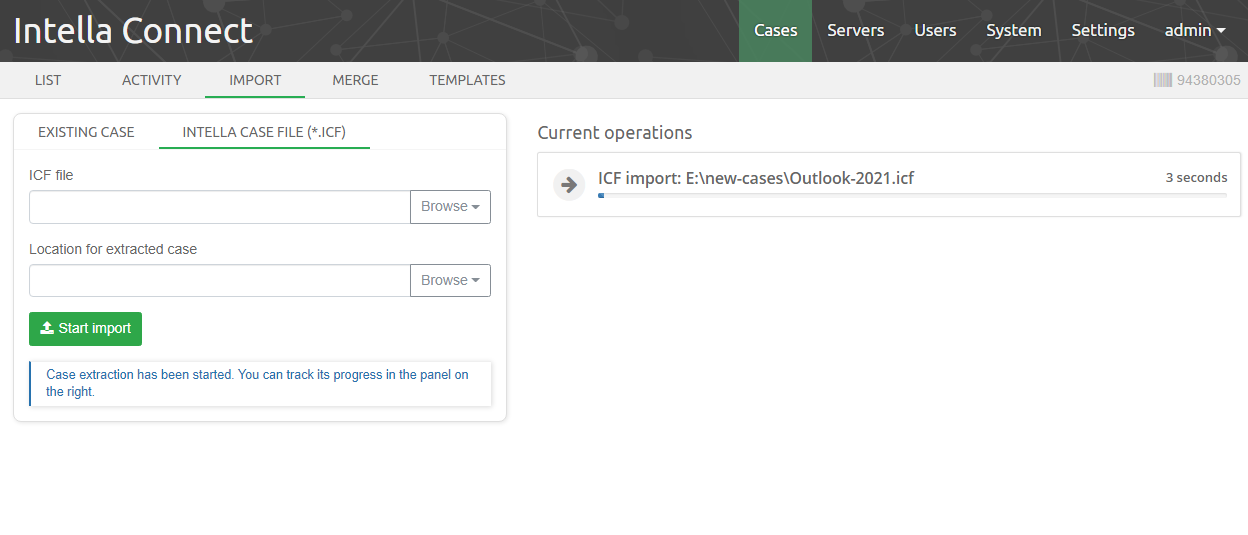Image resolution: width=1248 pixels, height=535 pixels.
Task: Open the System menu item
Action: click(x=1013, y=31)
